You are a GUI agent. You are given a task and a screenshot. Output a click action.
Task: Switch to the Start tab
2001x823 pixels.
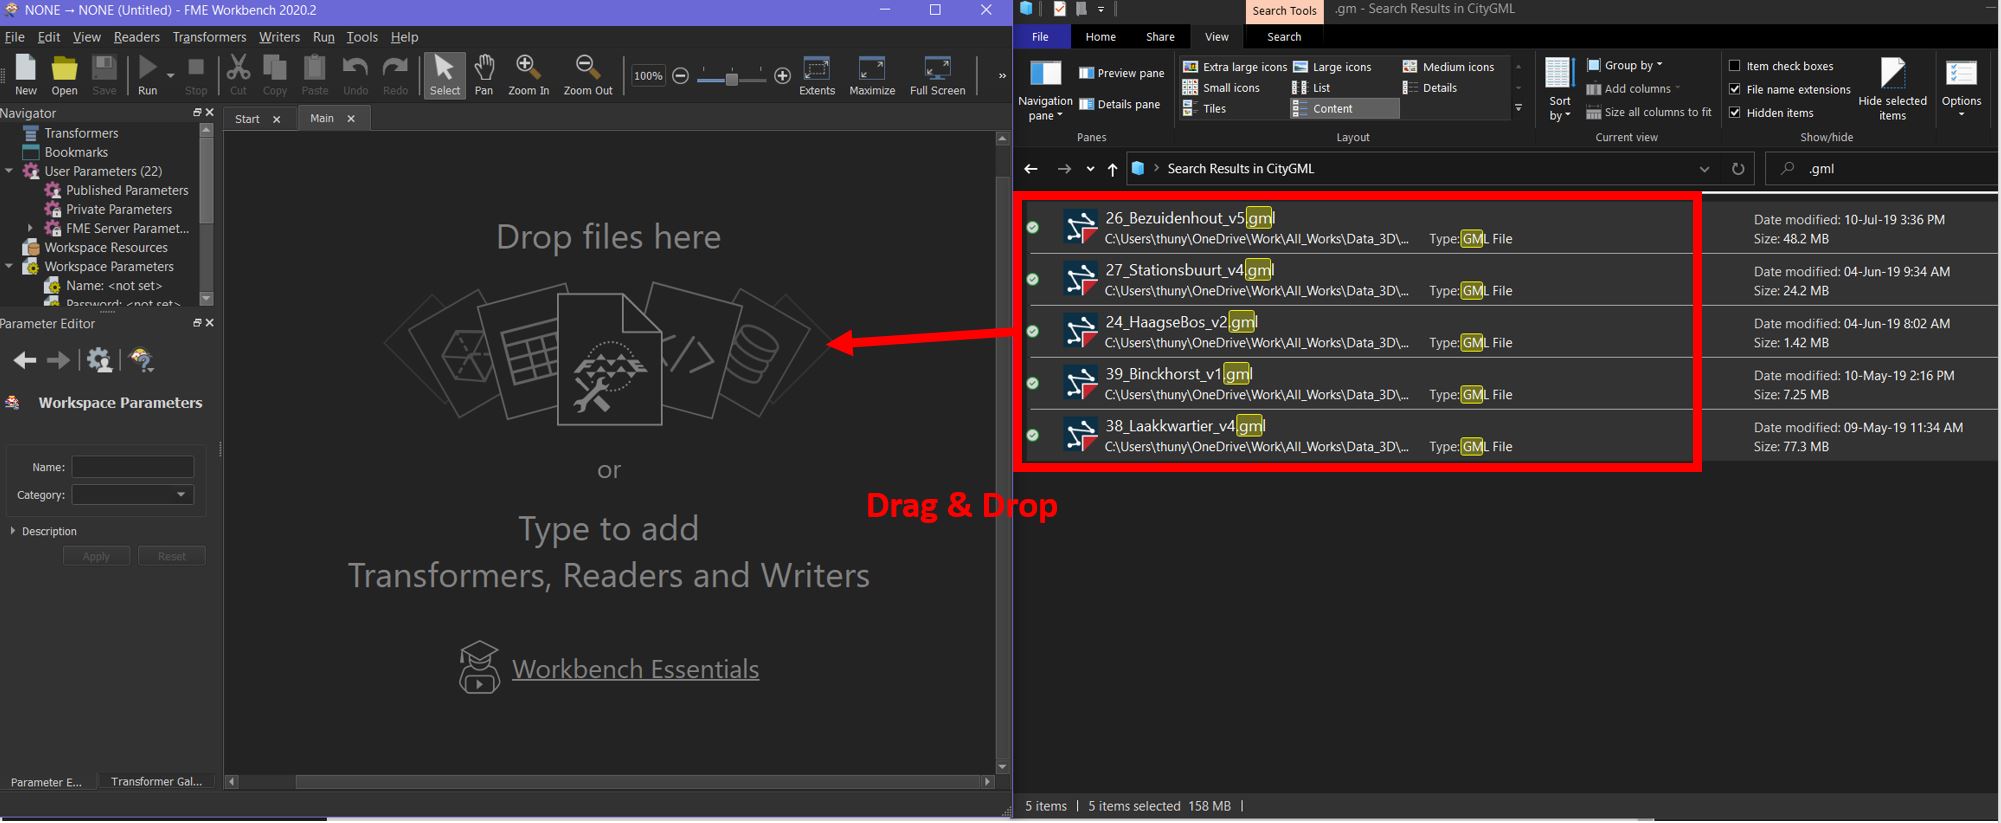point(247,119)
